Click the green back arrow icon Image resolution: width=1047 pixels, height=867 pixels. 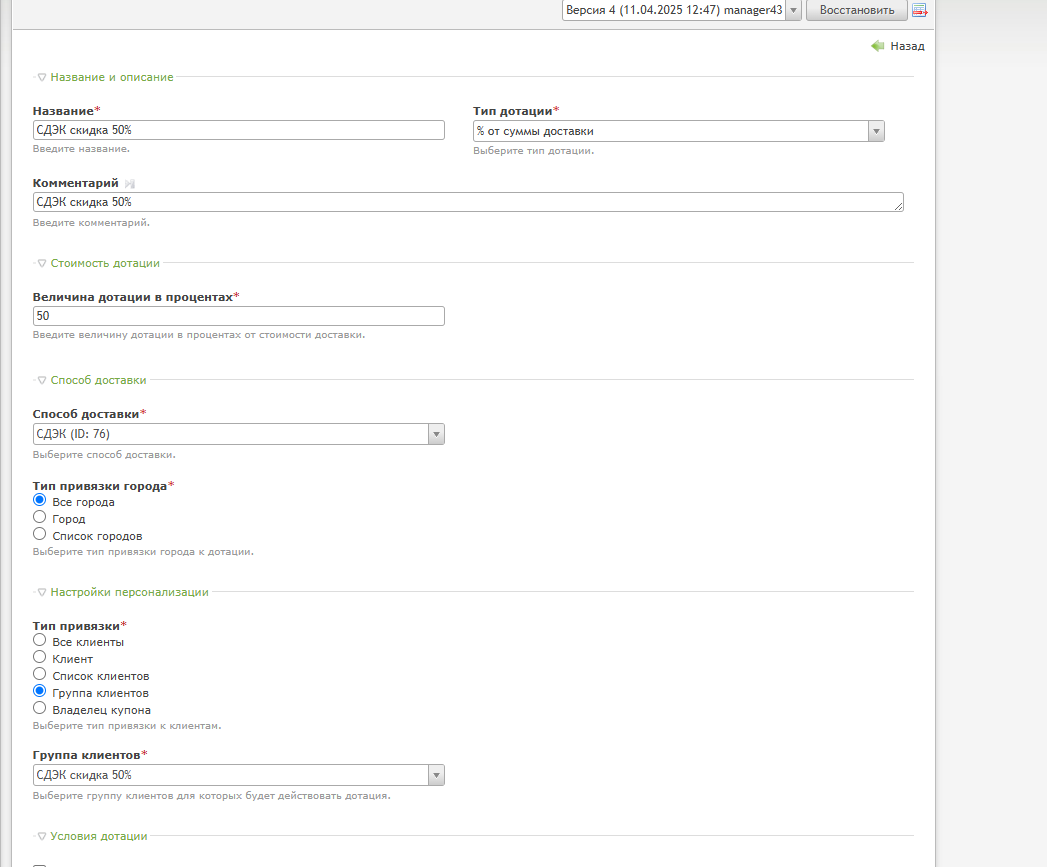877,45
